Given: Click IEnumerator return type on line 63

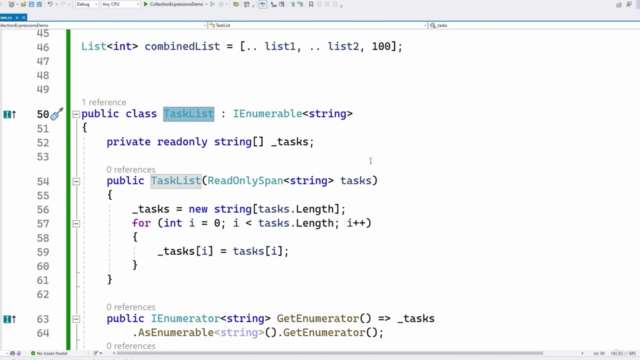Looking at the screenshot, I should click(186, 318).
